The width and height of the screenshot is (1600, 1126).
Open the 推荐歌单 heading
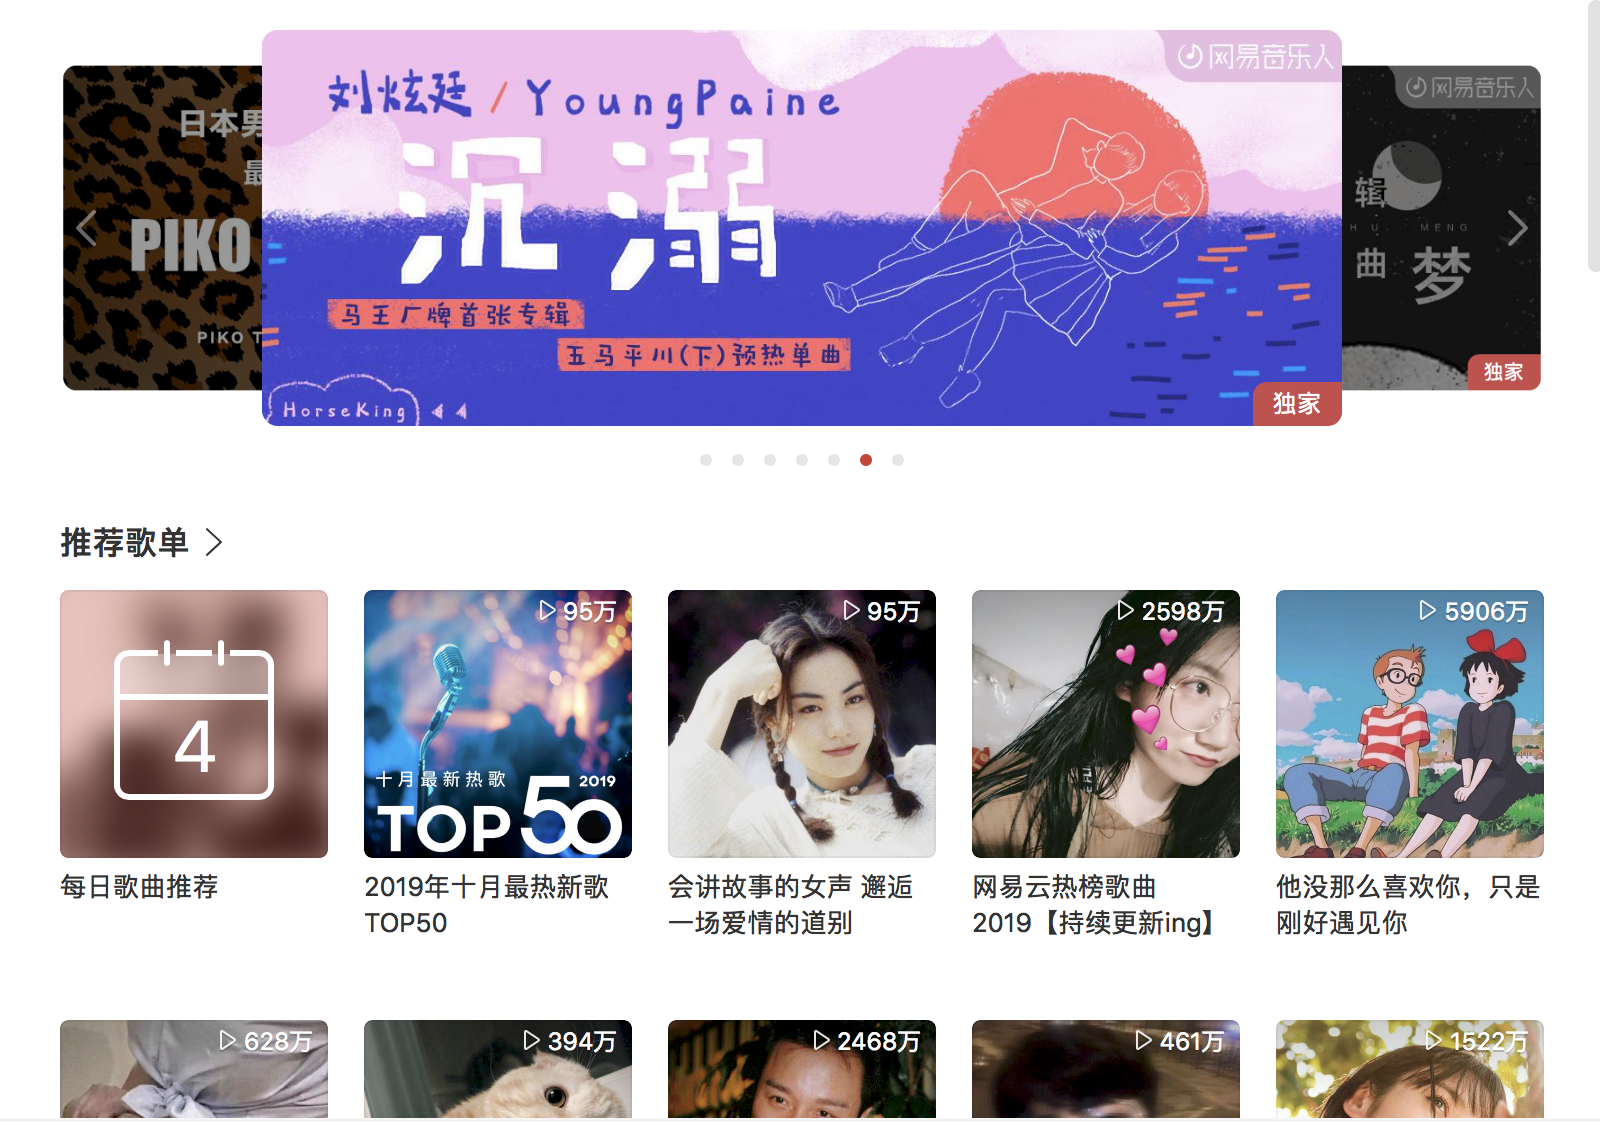click(124, 542)
